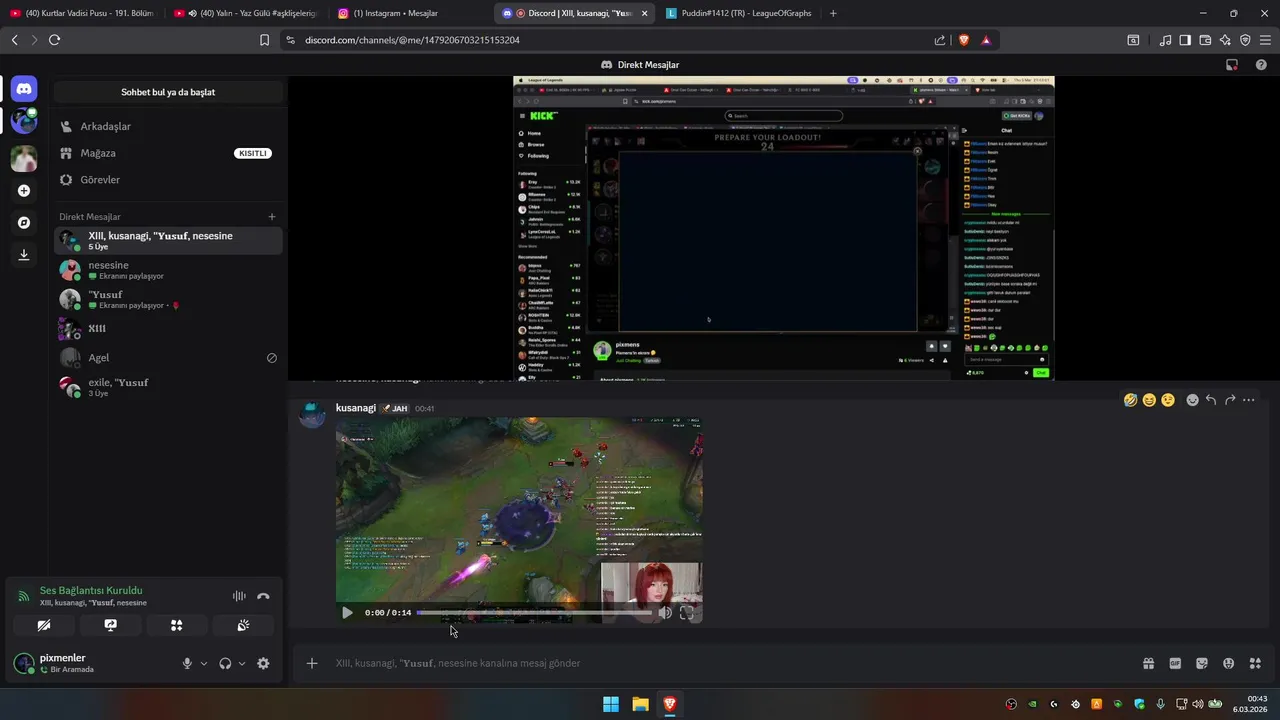Open the emoji picker in message bar
1280x720 pixels.
[x=1228, y=663]
